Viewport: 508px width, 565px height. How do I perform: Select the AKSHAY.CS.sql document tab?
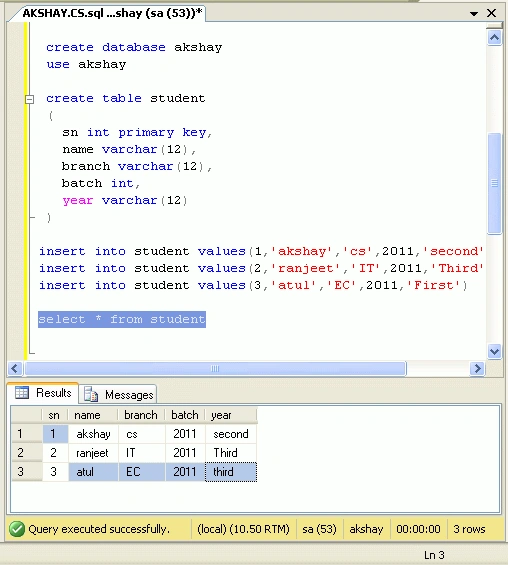pos(112,13)
